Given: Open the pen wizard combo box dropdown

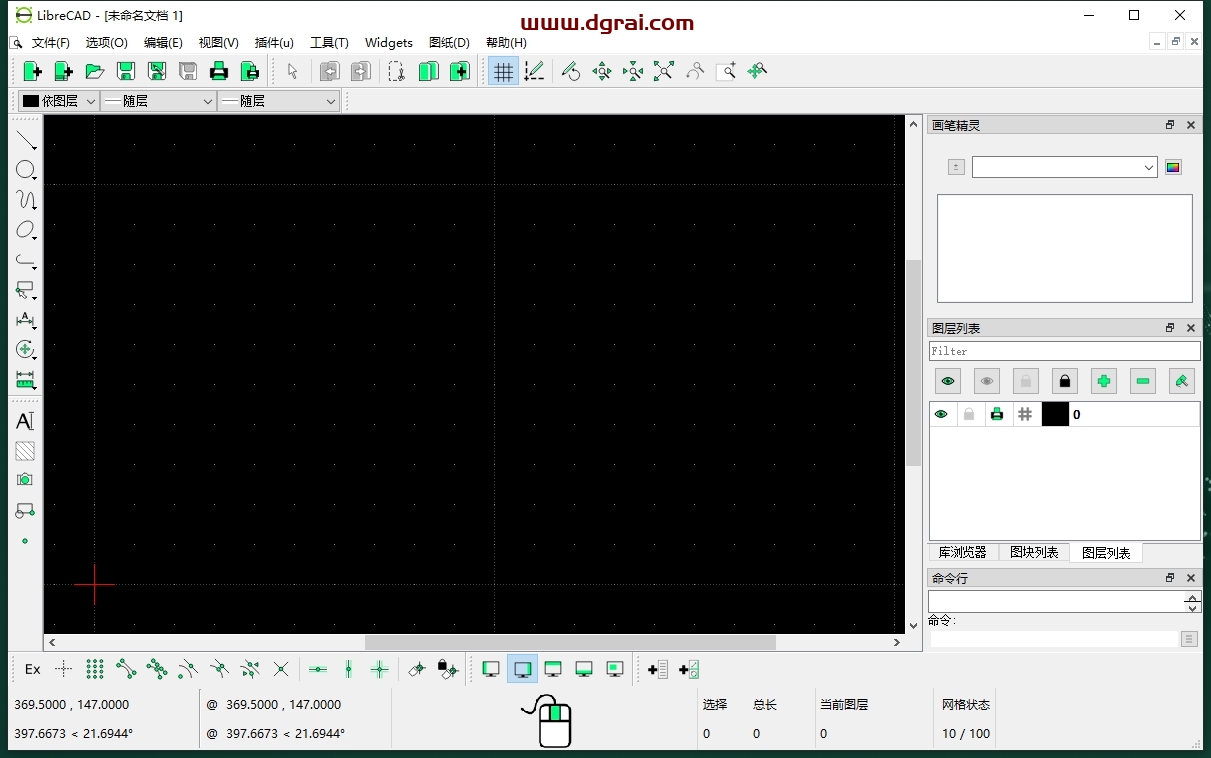Looking at the screenshot, I should pyautogui.click(x=1065, y=167).
